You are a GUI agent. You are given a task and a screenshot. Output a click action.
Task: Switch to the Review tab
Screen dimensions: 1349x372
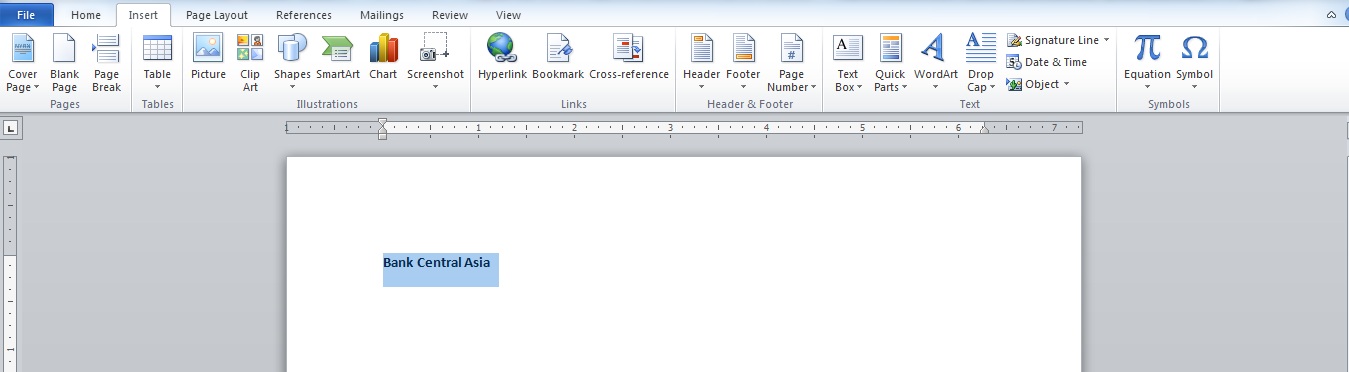(x=450, y=15)
